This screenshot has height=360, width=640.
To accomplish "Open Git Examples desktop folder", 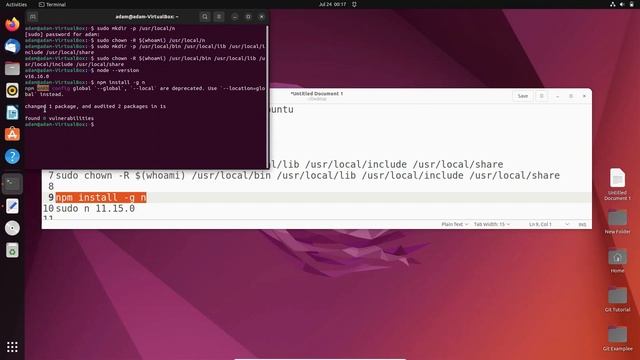I will click(617, 338).
